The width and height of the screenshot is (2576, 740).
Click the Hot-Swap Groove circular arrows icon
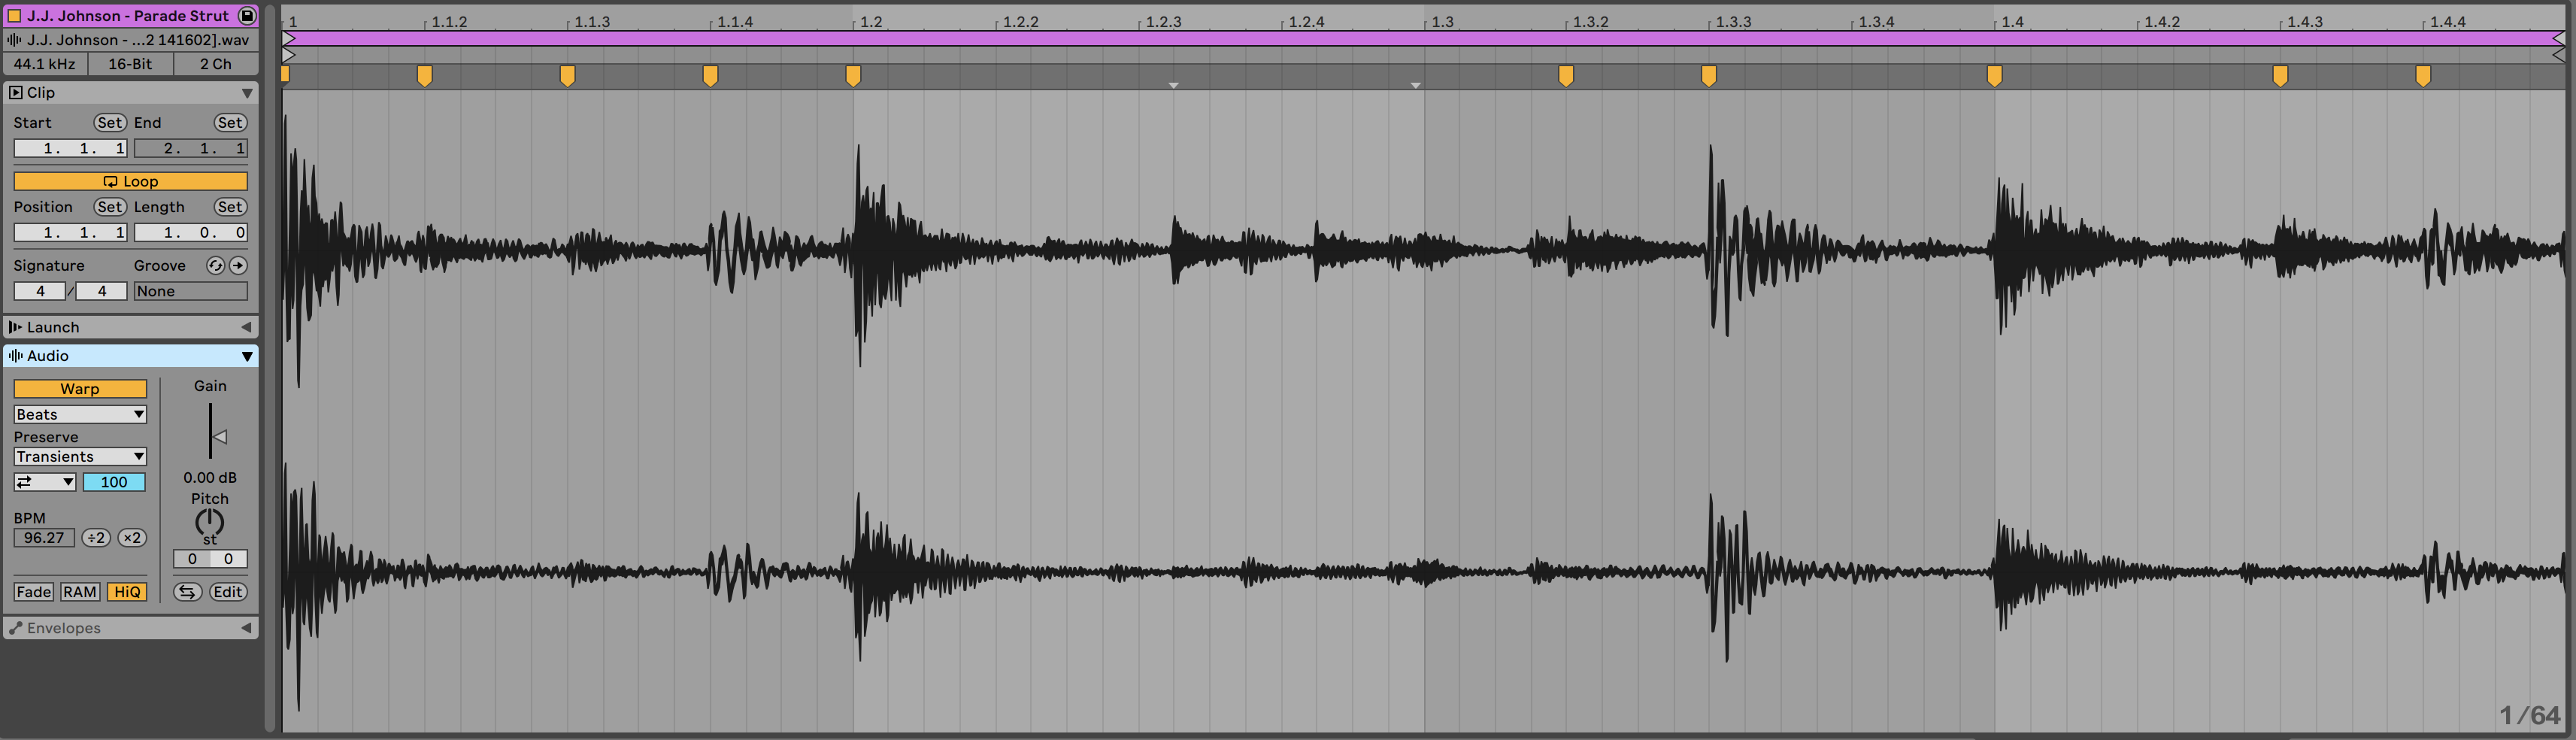click(x=215, y=265)
